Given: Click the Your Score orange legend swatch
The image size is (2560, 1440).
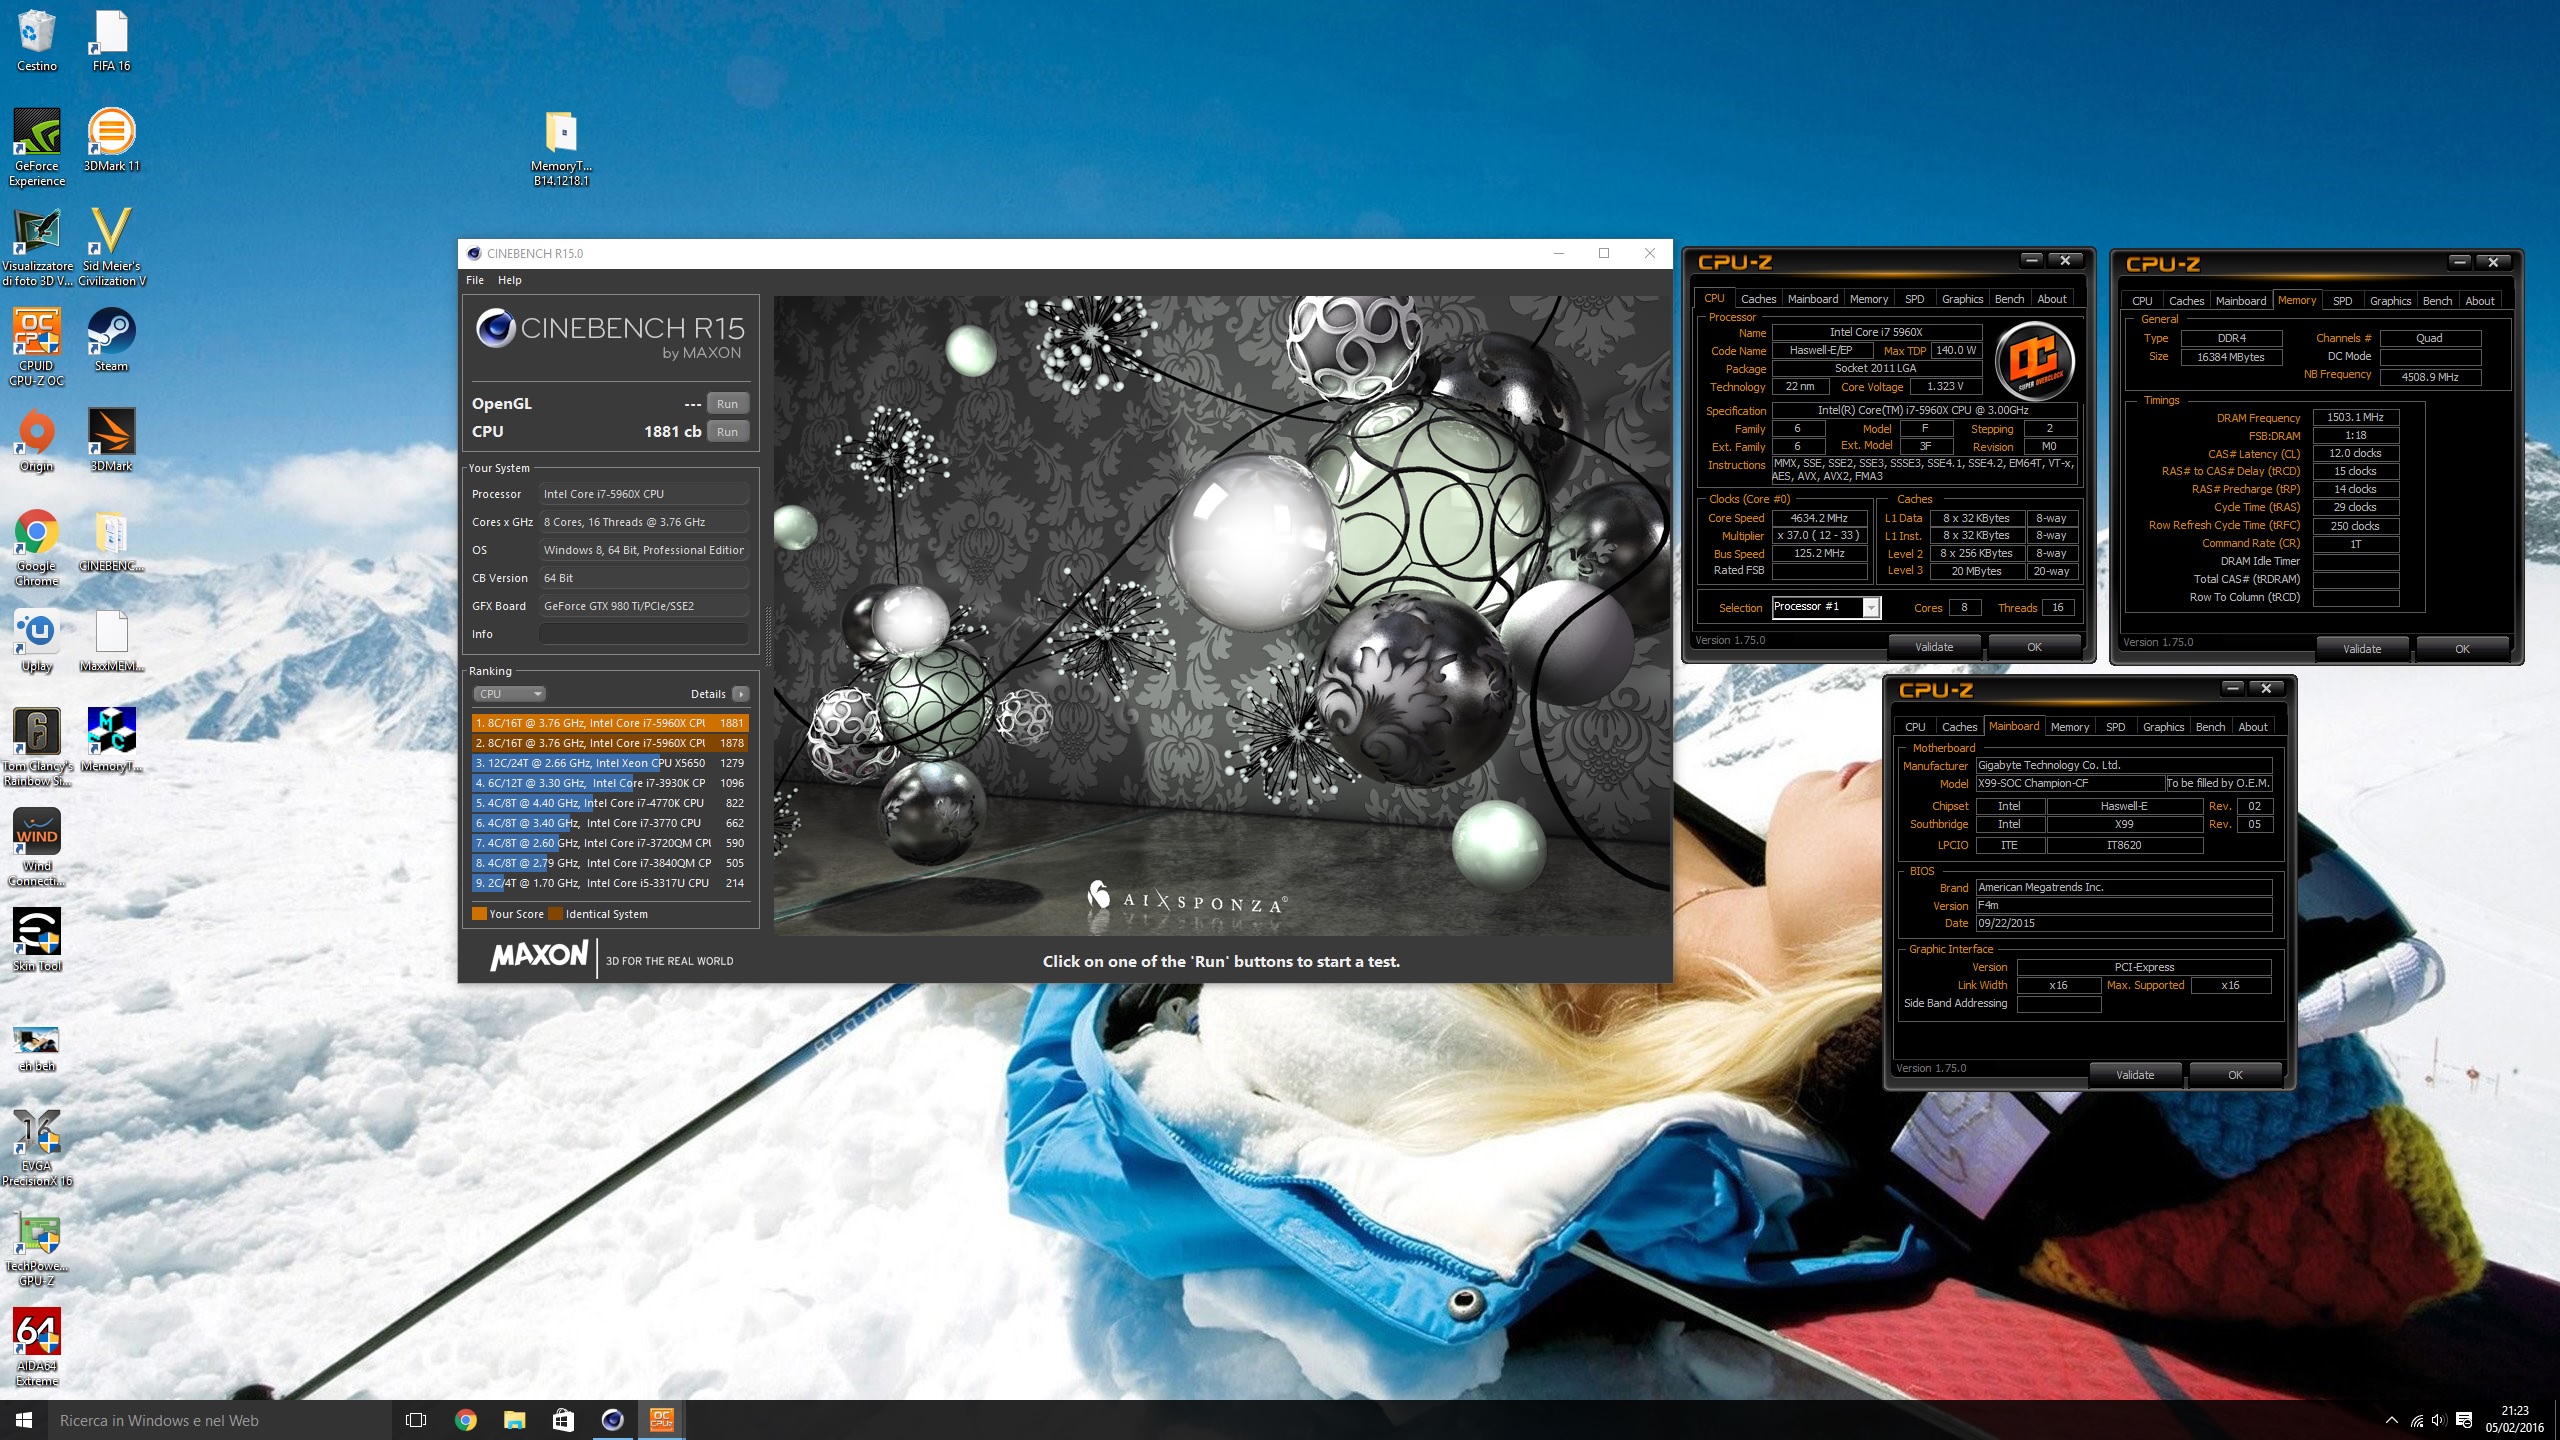Looking at the screenshot, I should click(x=479, y=914).
